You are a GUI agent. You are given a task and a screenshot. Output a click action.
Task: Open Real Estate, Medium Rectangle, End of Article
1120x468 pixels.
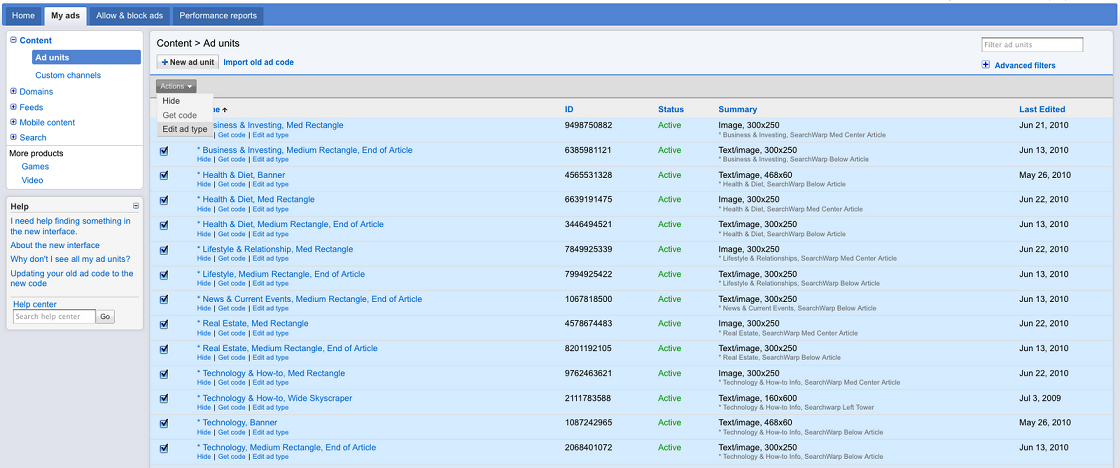(287, 349)
